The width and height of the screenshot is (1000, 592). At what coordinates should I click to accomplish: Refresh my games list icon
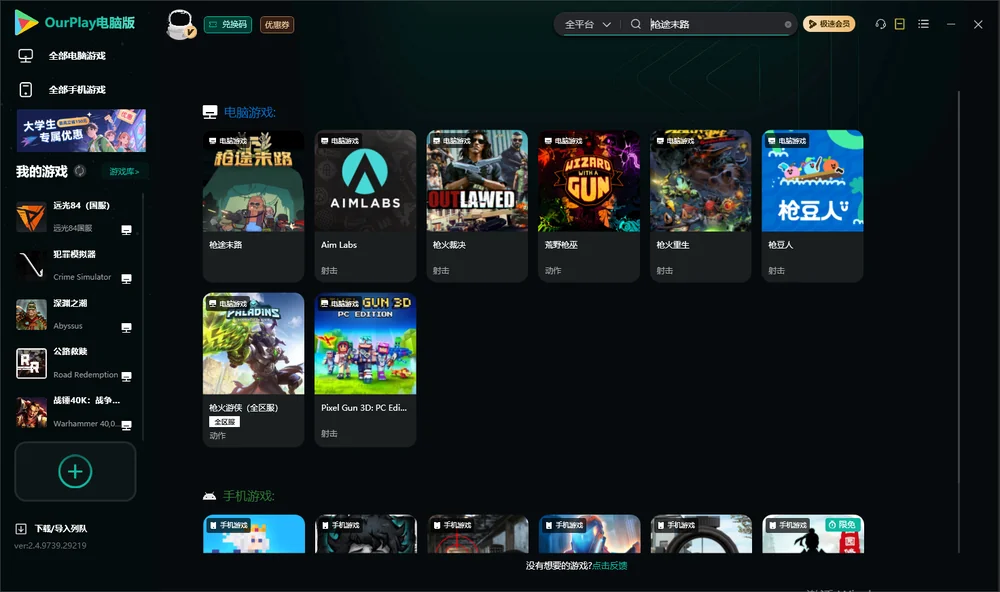pos(80,171)
